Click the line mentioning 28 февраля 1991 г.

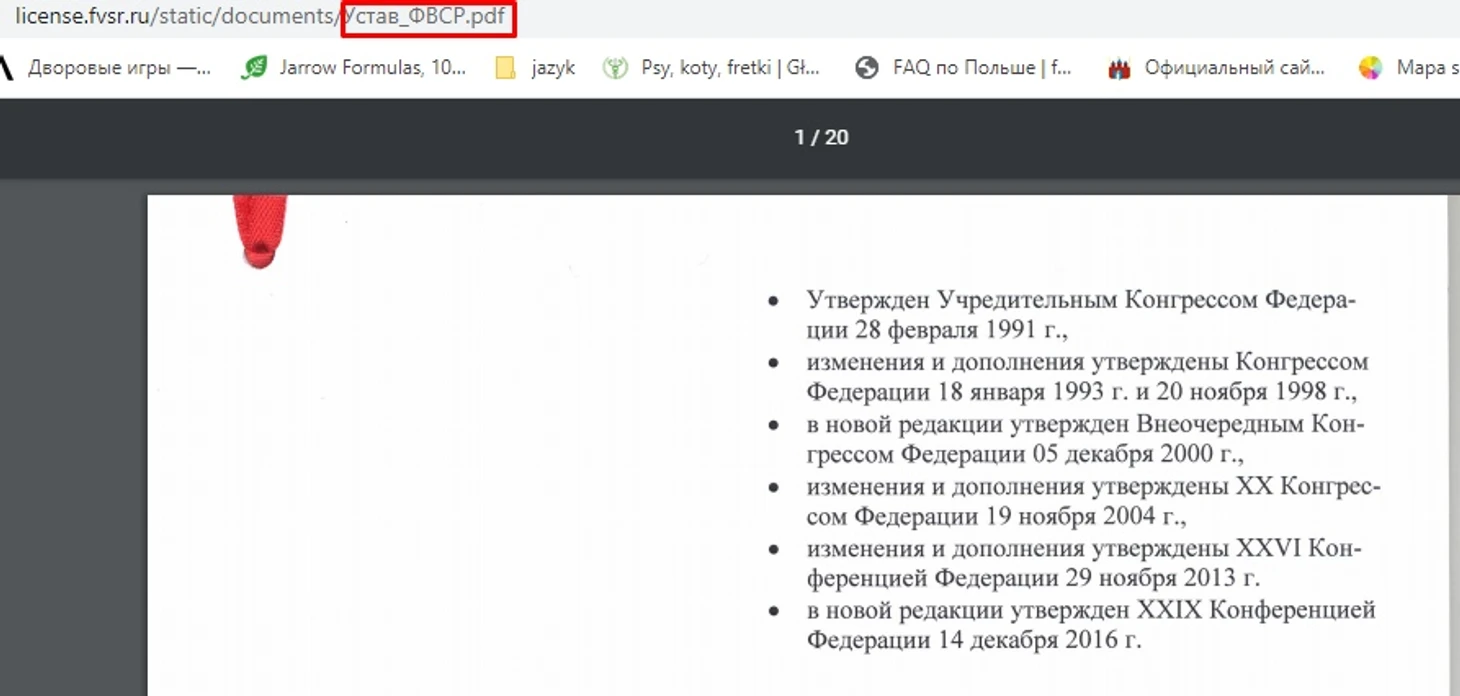pos(937,330)
